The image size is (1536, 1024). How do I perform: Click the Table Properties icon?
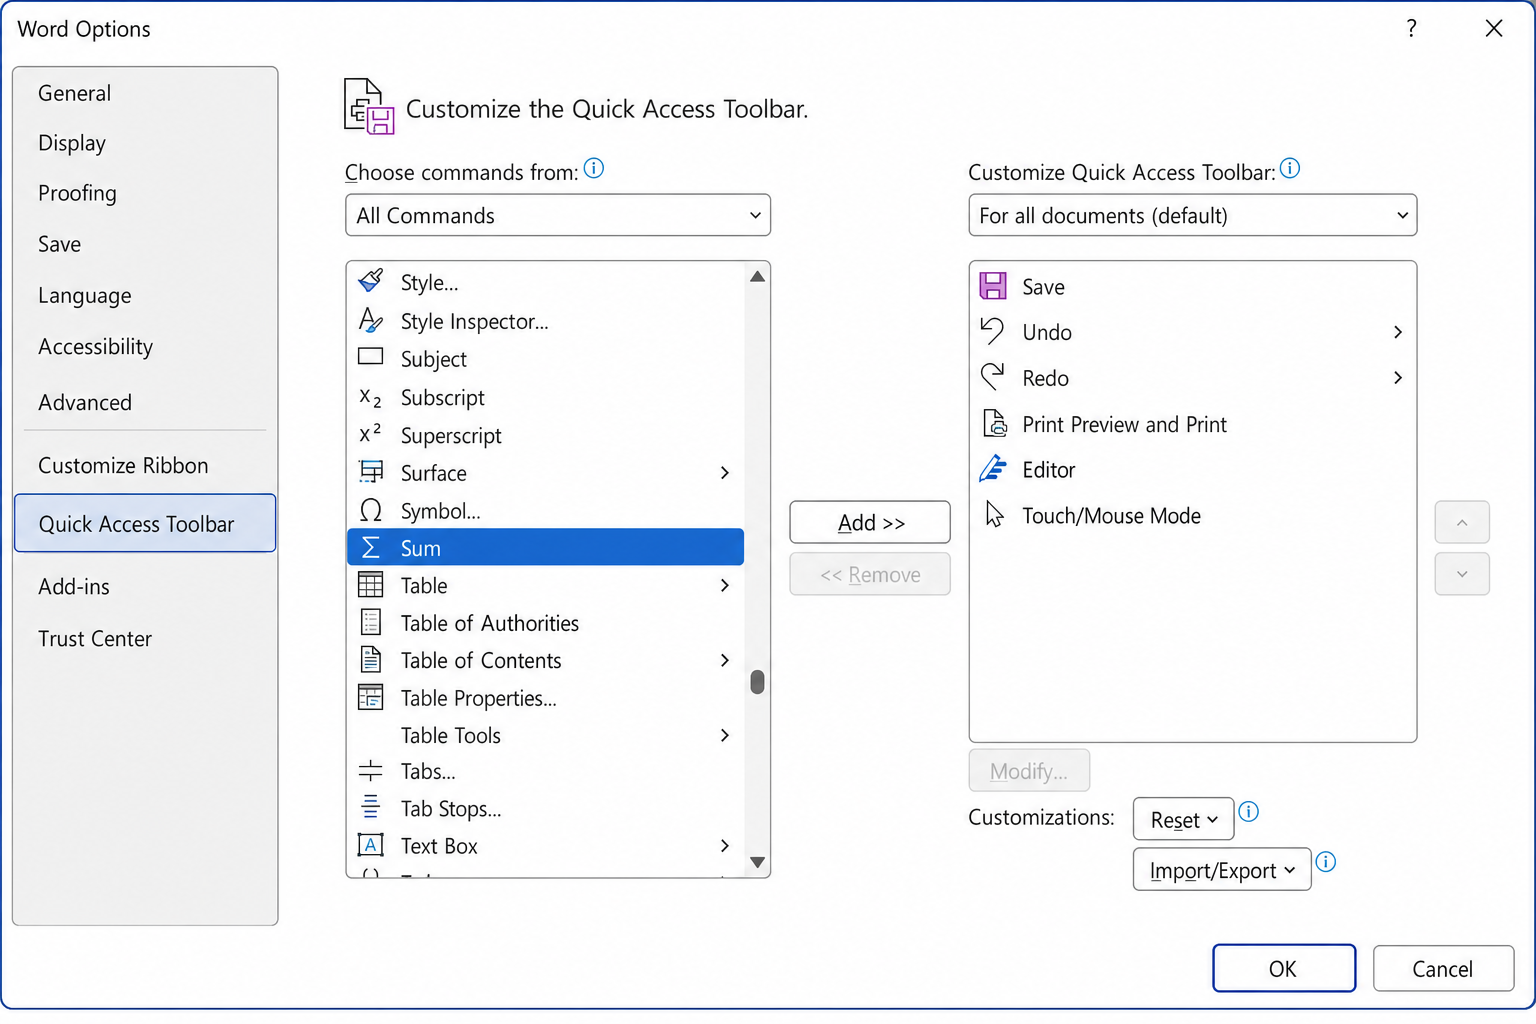pyautogui.click(x=371, y=697)
